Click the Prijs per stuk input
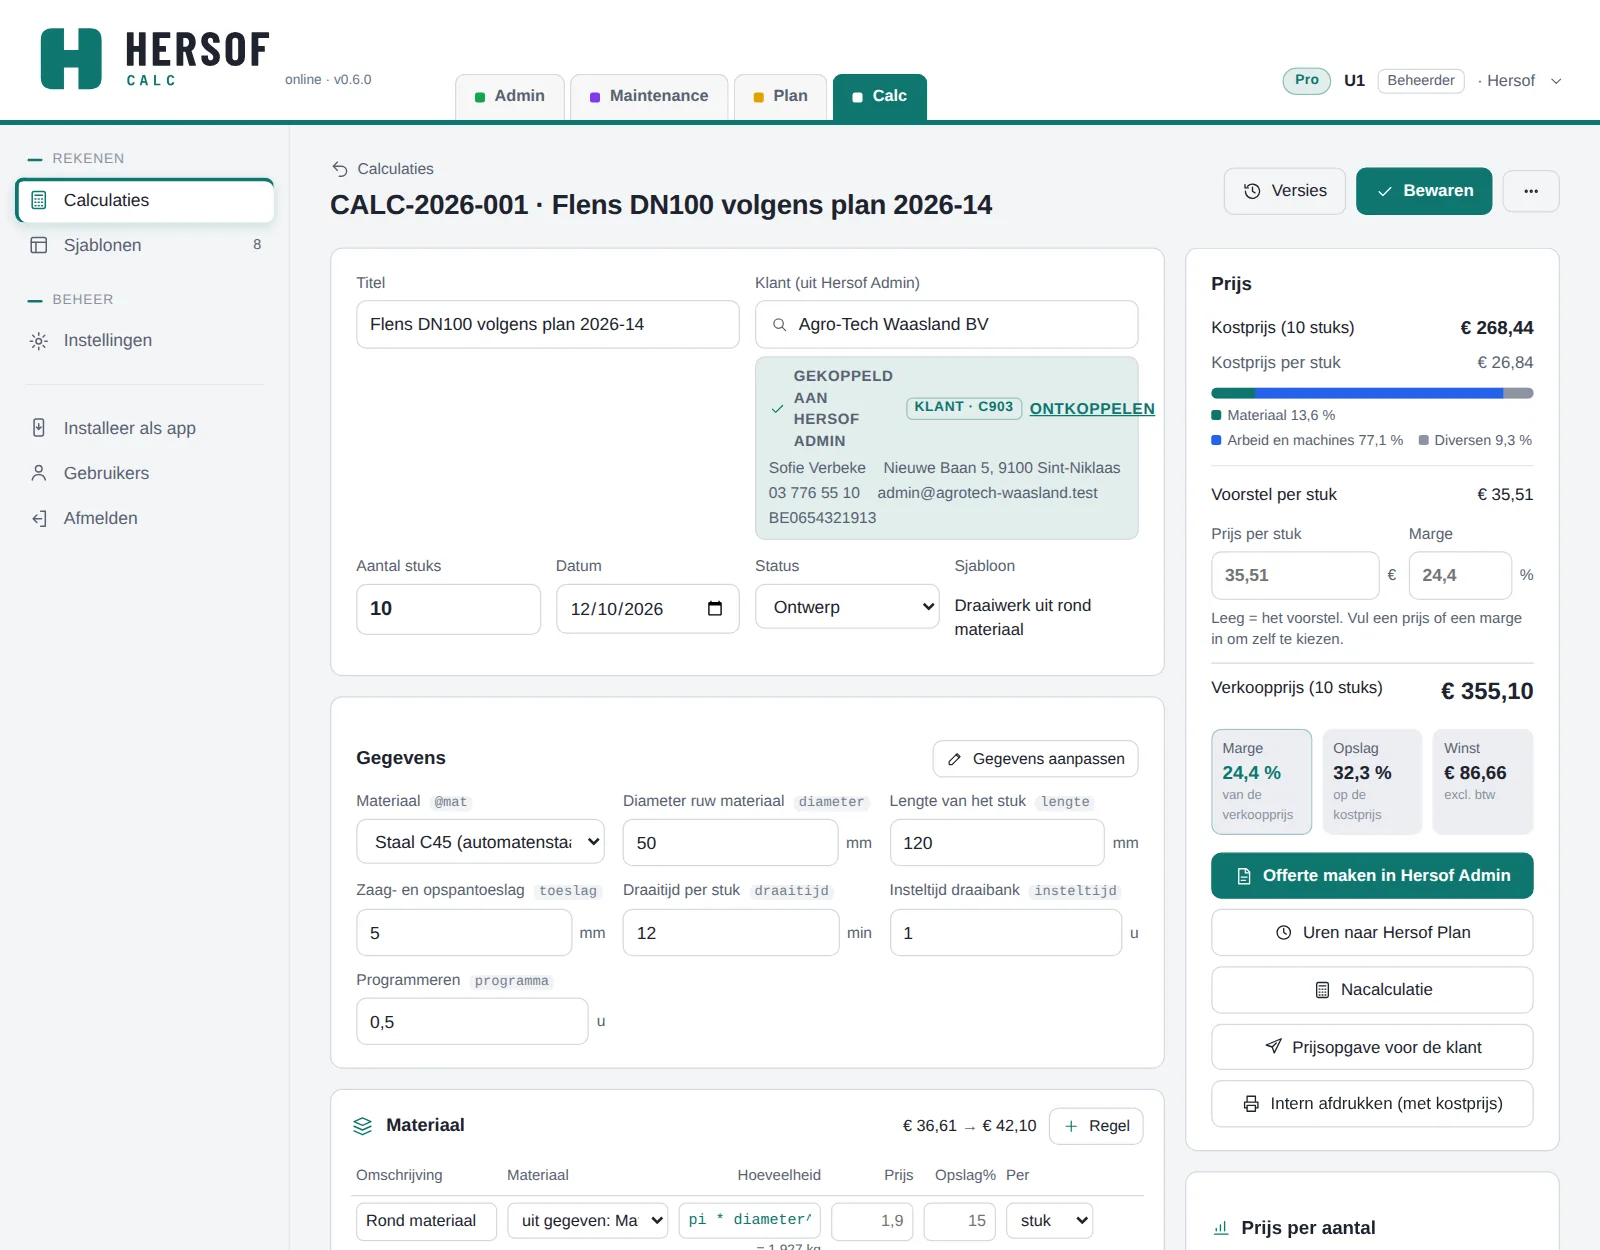The image size is (1600, 1250). (x=1295, y=576)
